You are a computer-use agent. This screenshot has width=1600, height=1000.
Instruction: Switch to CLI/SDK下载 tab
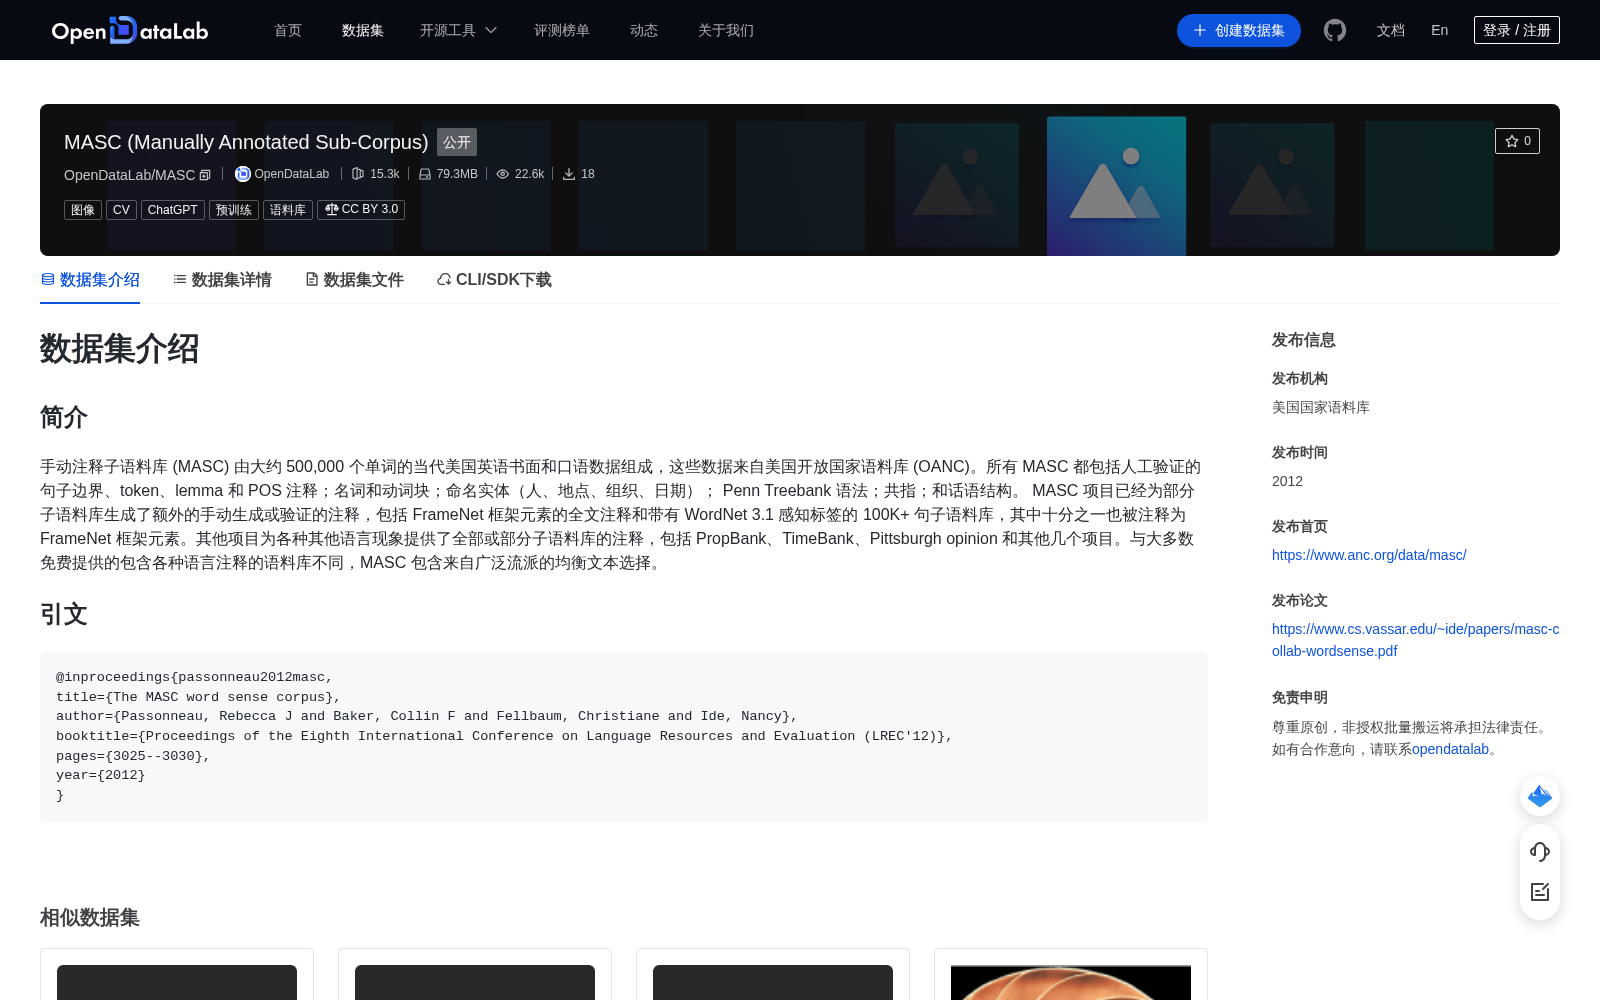[494, 280]
